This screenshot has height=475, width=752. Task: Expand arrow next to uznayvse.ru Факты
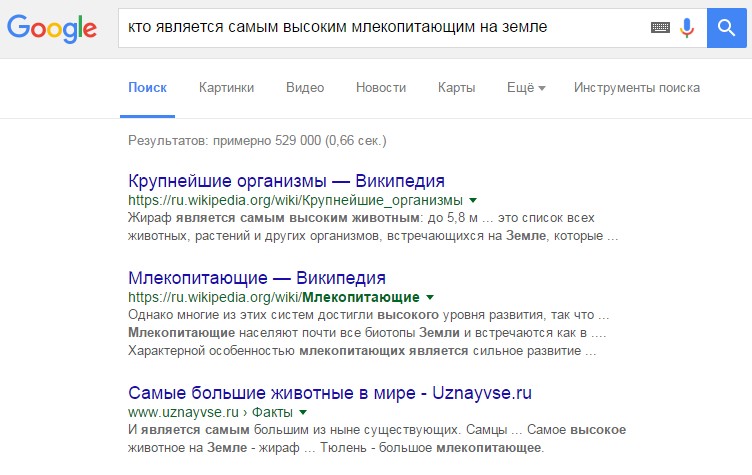pyautogui.click(x=303, y=412)
